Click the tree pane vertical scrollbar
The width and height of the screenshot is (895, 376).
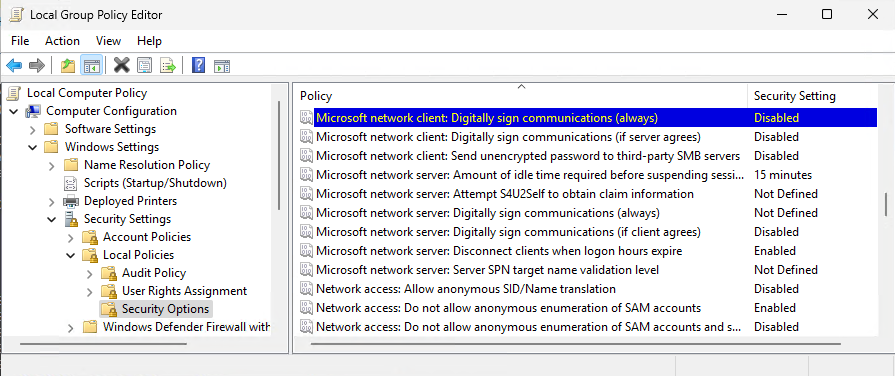(279, 155)
